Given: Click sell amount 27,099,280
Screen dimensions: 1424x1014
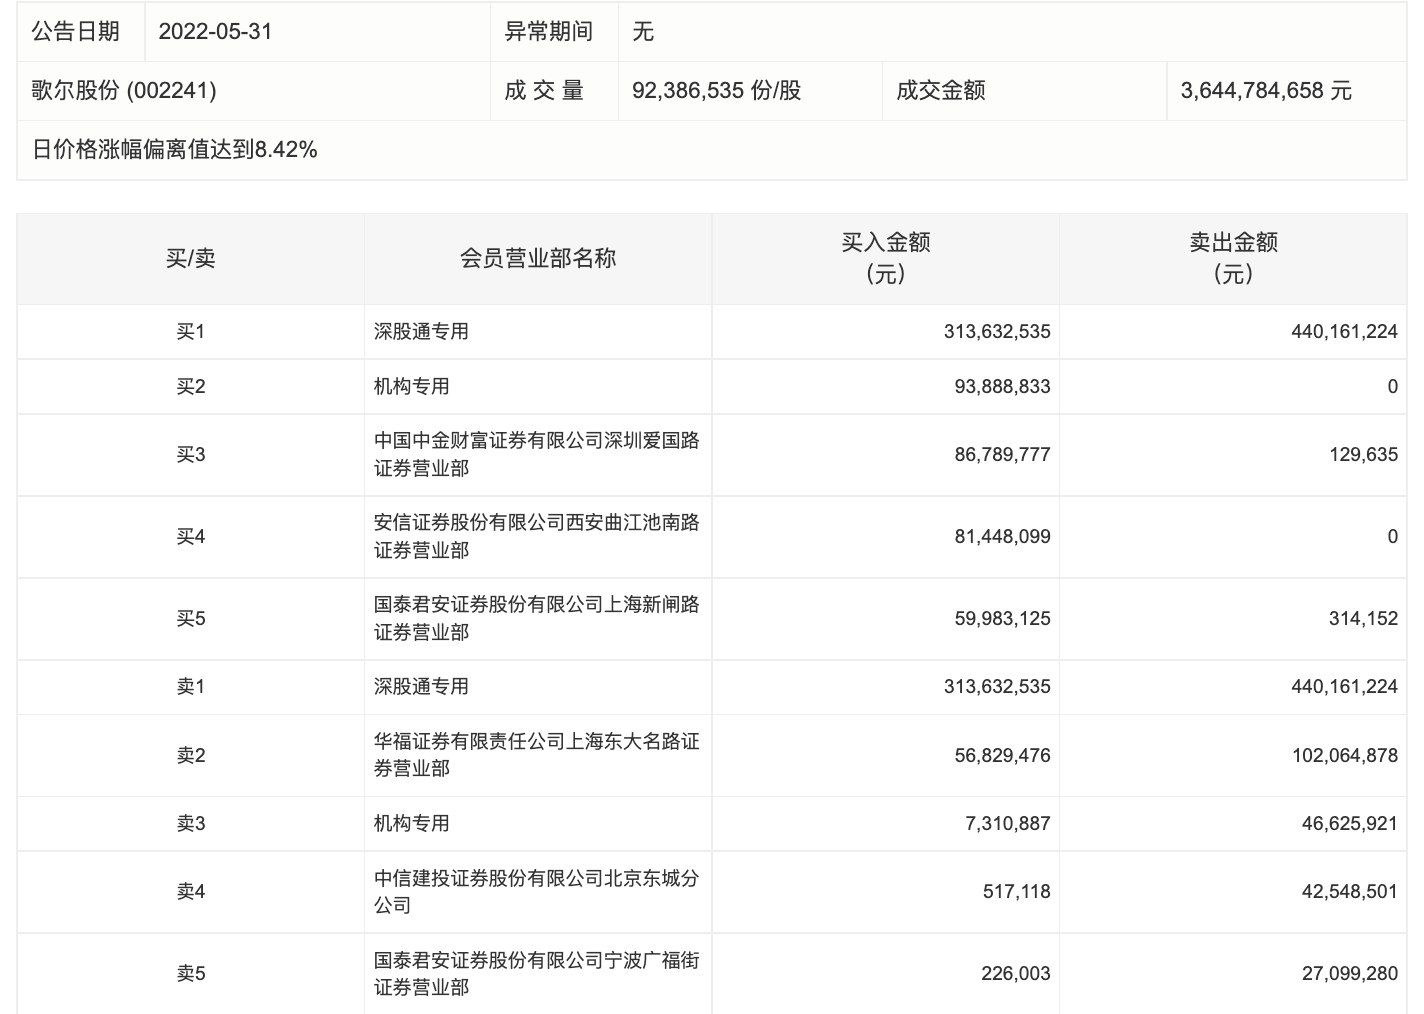Looking at the screenshot, I should pyautogui.click(x=1349, y=973).
